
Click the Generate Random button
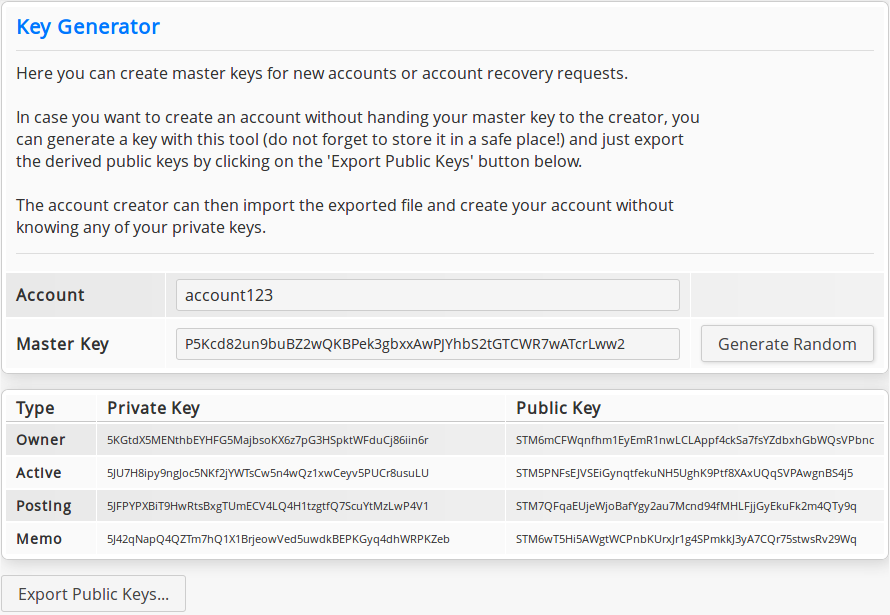point(787,344)
